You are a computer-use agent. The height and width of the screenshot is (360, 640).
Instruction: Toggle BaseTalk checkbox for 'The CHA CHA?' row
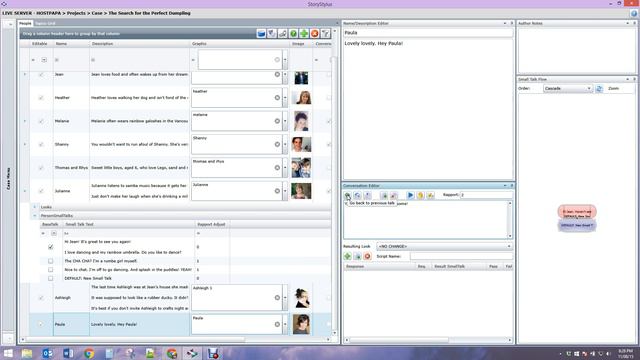click(x=51, y=261)
